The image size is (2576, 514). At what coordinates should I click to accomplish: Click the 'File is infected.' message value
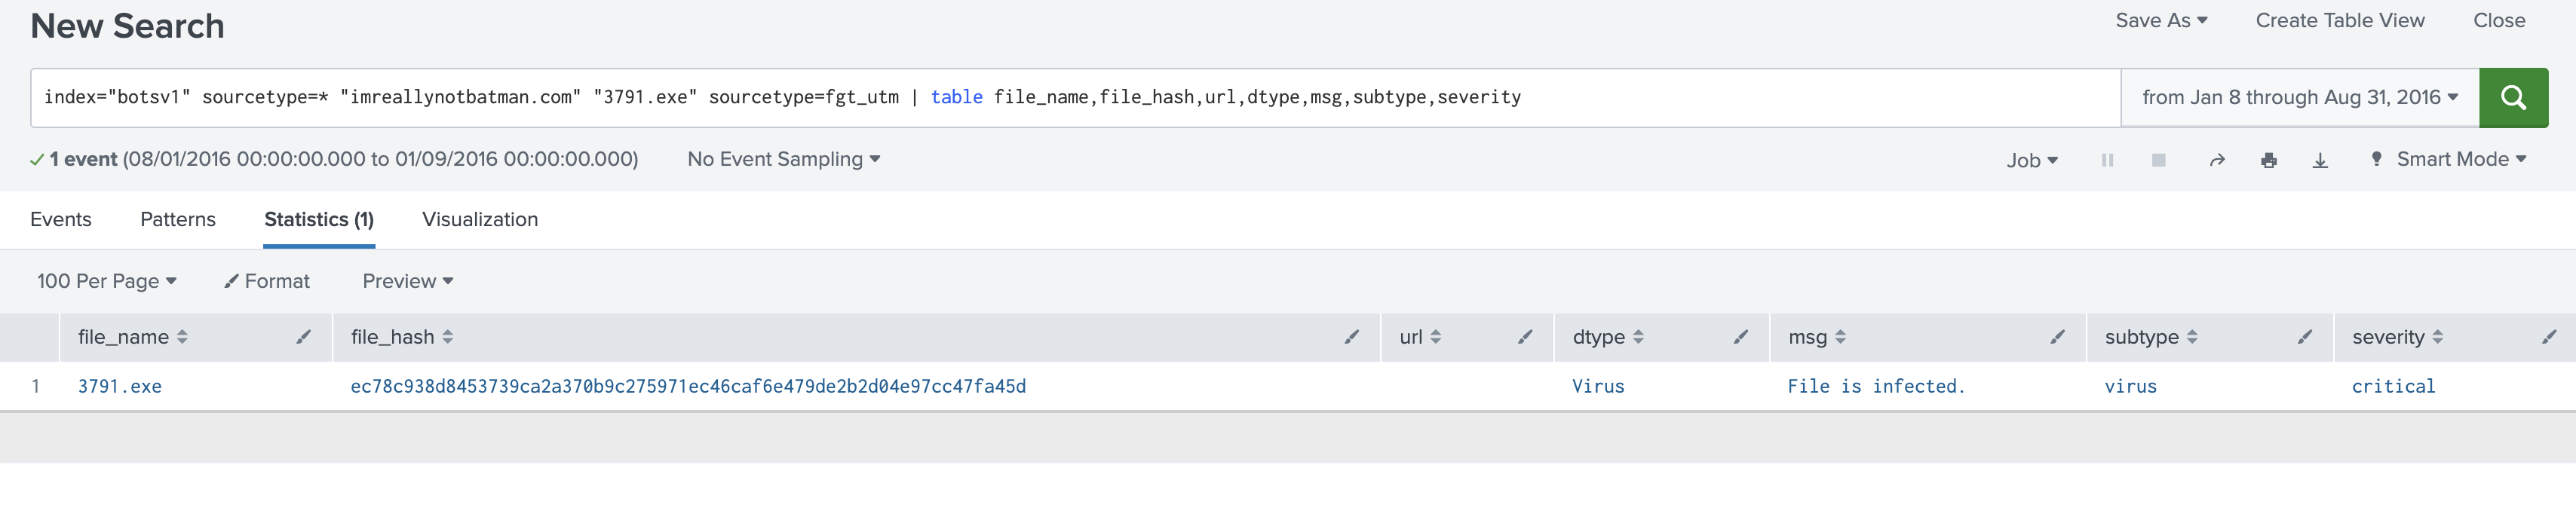tap(1876, 386)
